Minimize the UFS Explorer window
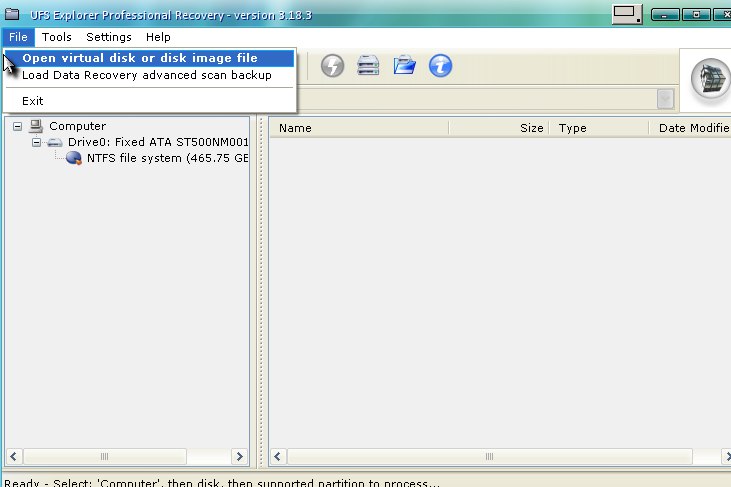731x487 pixels. click(665, 15)
